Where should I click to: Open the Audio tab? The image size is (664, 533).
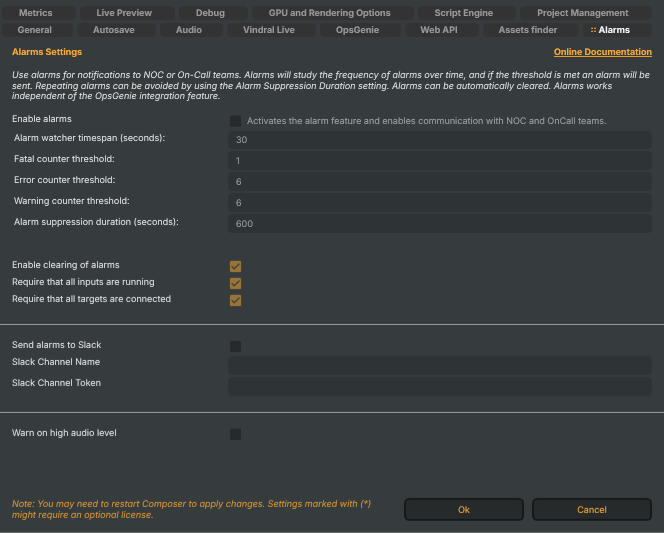191,30
